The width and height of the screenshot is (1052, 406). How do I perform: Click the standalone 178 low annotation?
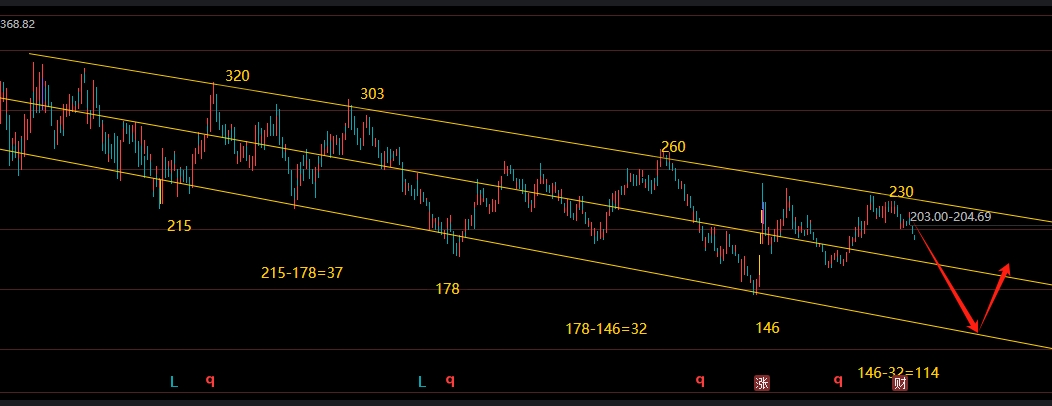(448, 289)
